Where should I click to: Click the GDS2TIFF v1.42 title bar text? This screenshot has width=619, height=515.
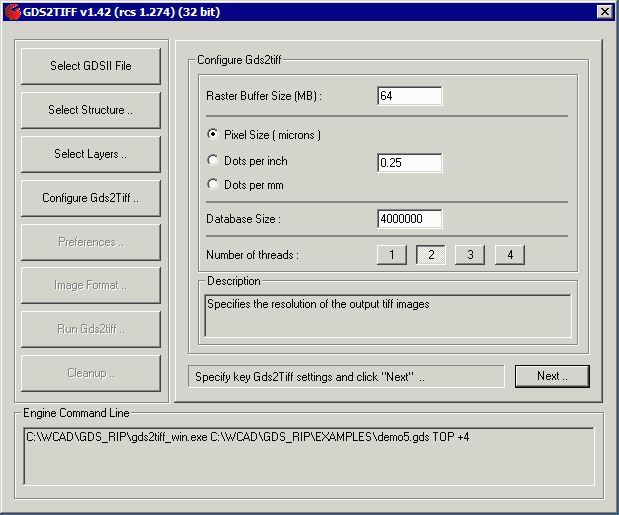[x=121, y=12]
